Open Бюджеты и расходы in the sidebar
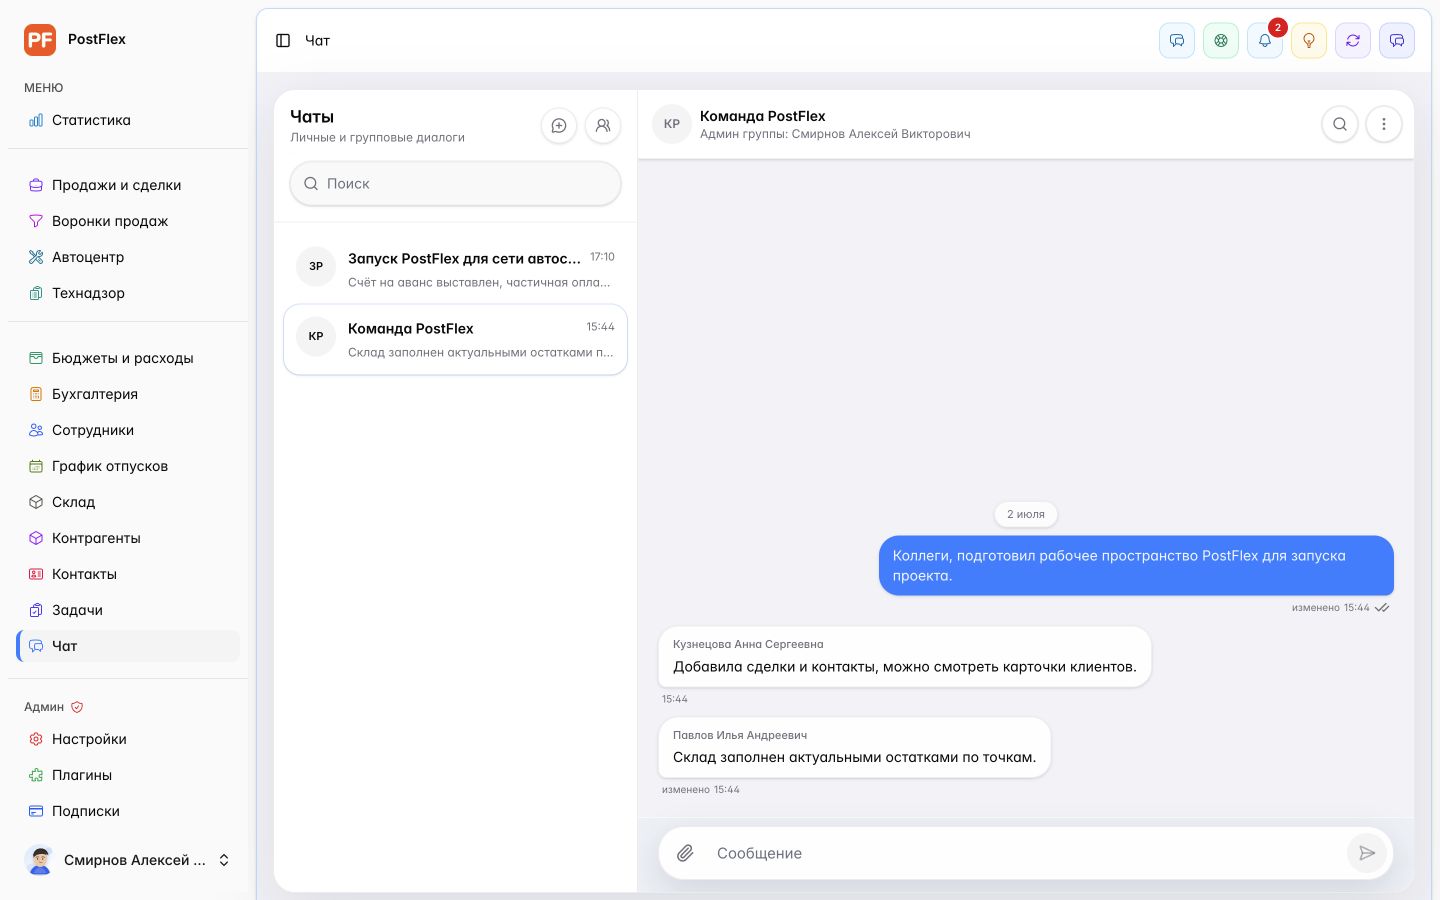The width and height of the screenshot is (1440, 900). point(128,358)
